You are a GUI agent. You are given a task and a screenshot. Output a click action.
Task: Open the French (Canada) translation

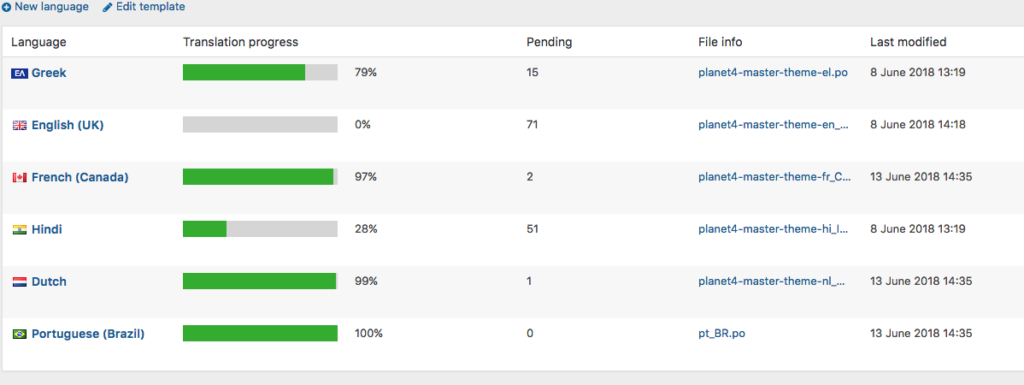point(80,177)
